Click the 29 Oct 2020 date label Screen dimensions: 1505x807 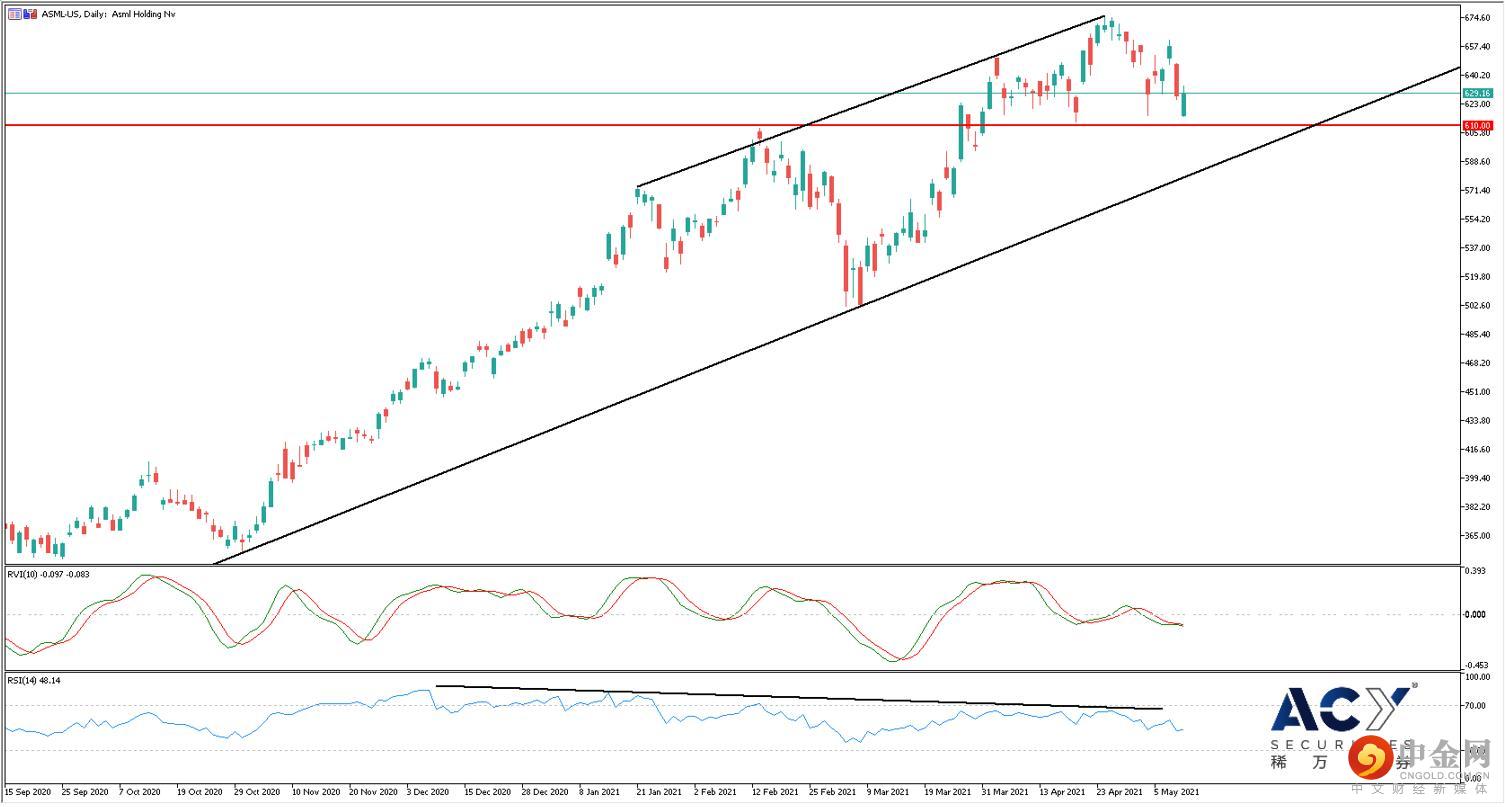coord(258,791)
